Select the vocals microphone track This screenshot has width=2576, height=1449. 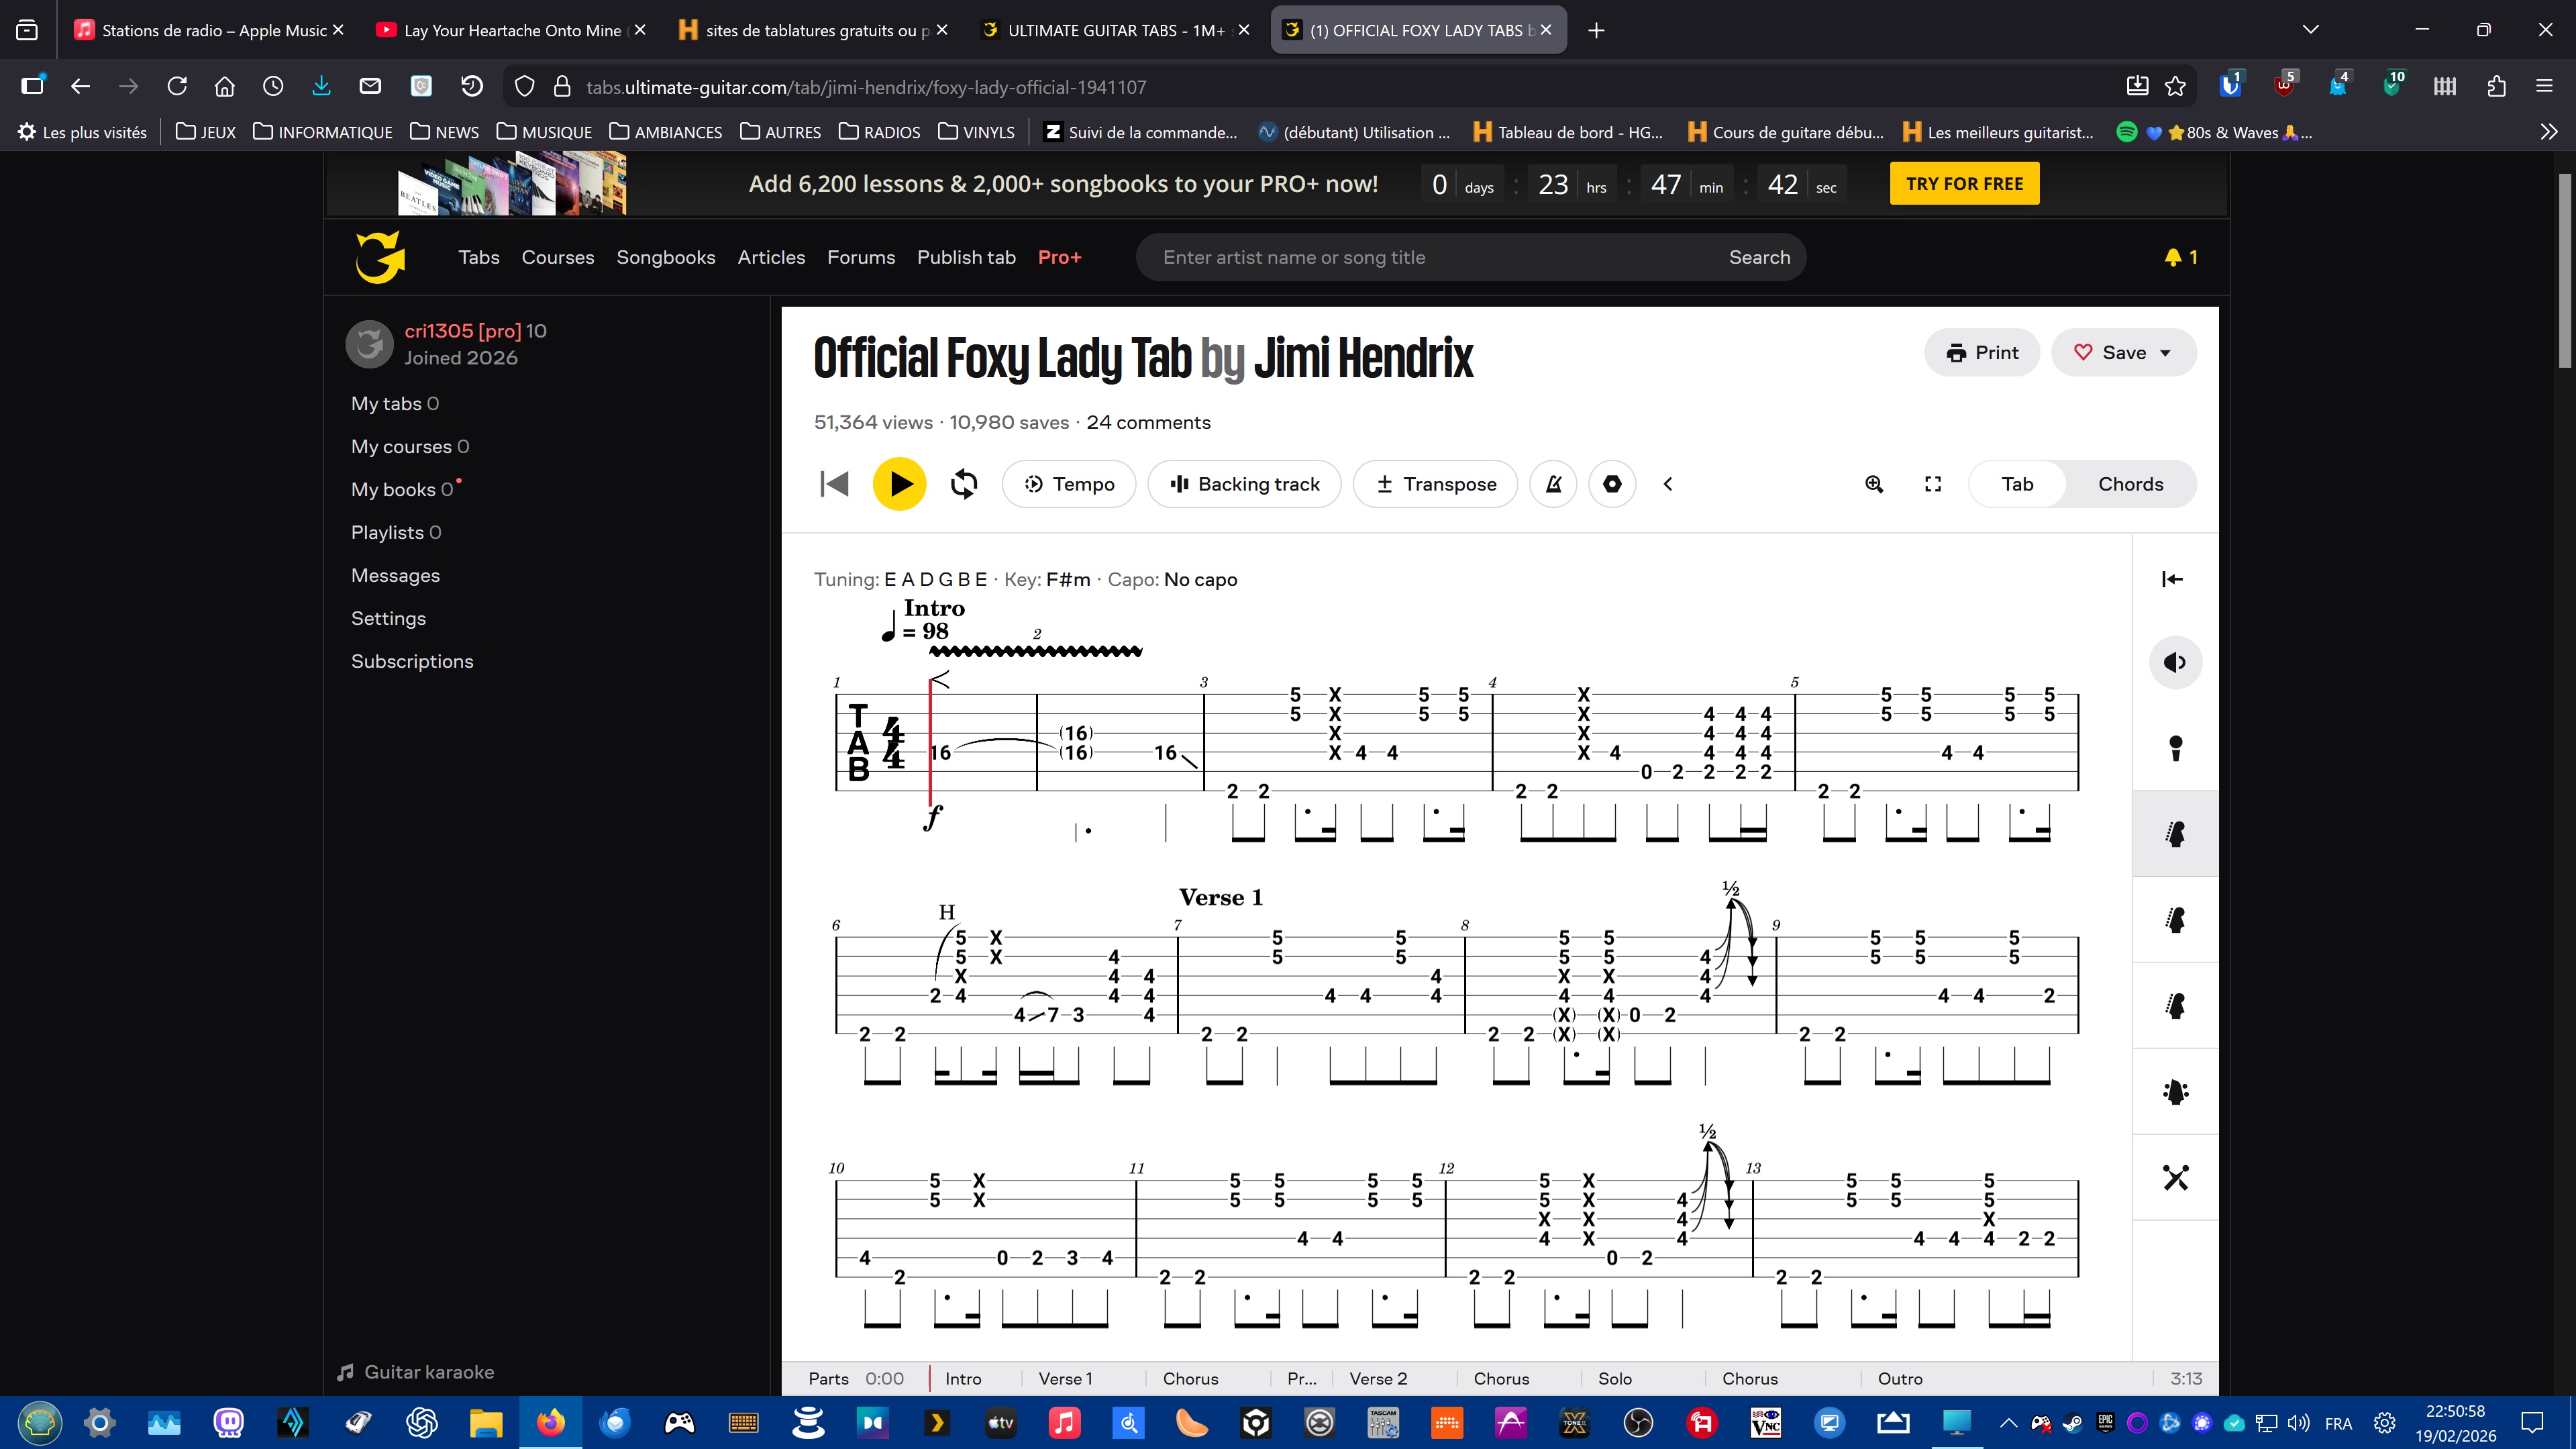pos(2175,748)
